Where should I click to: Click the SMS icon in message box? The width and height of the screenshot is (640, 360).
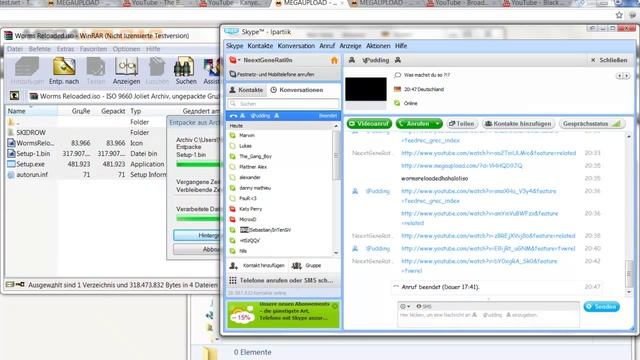tap(419, 306)
